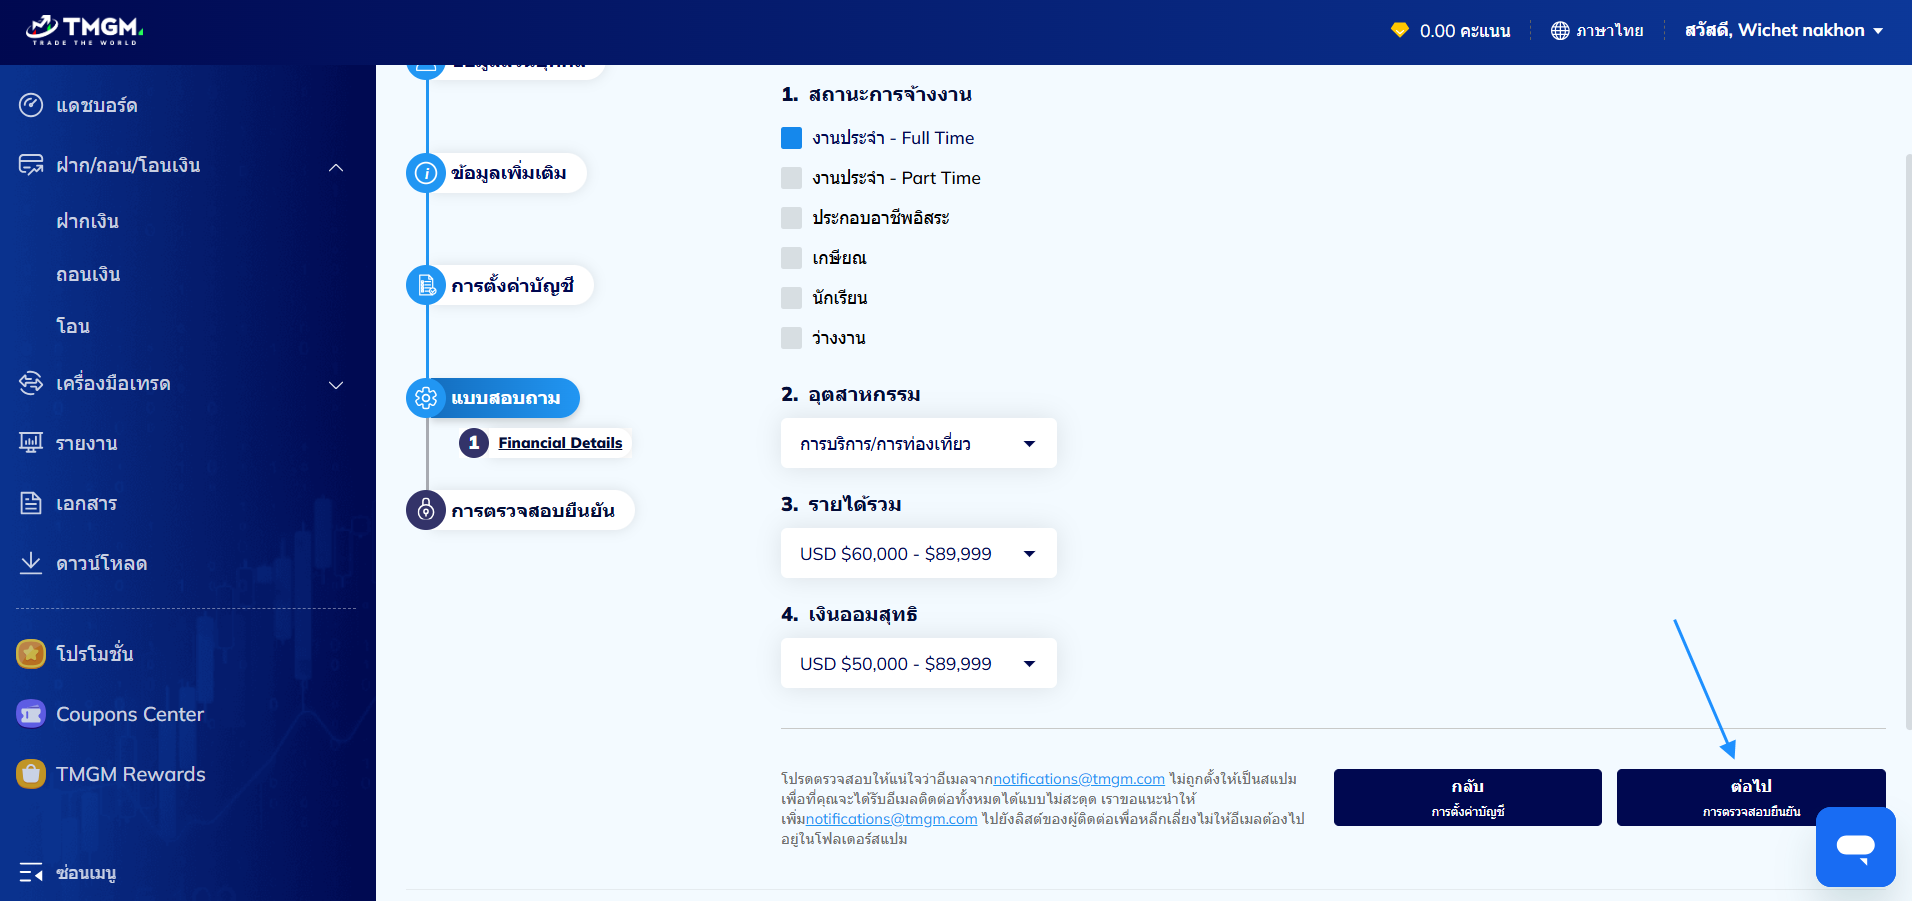This screenshot has width=1912, height=901.
Task: Click the number 1 step badge
Action: click(474, 443)
